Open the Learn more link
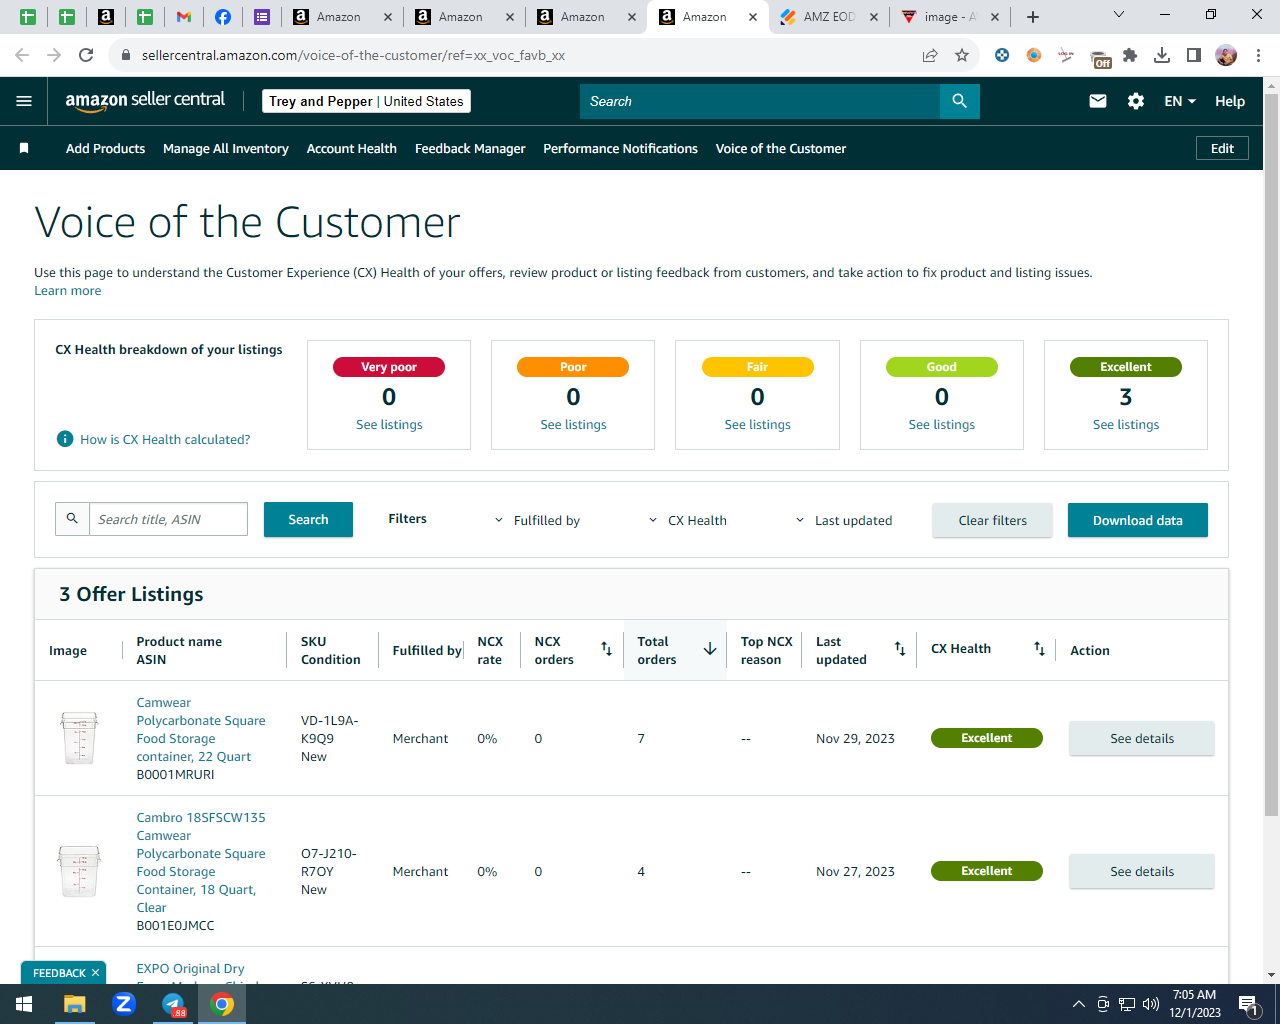Screen dimensions: 1280x1024 (67, 291)
